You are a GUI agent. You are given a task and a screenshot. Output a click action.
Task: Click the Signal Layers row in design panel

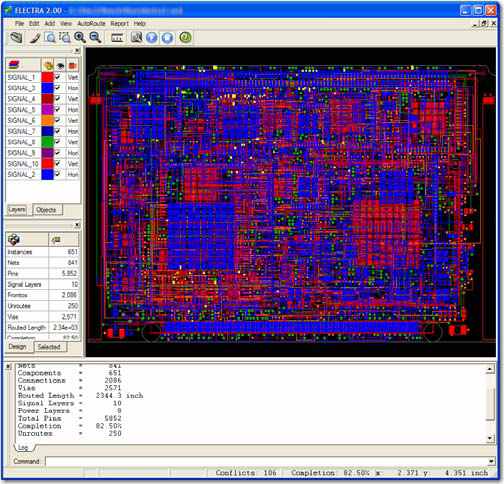pos(42,284)
